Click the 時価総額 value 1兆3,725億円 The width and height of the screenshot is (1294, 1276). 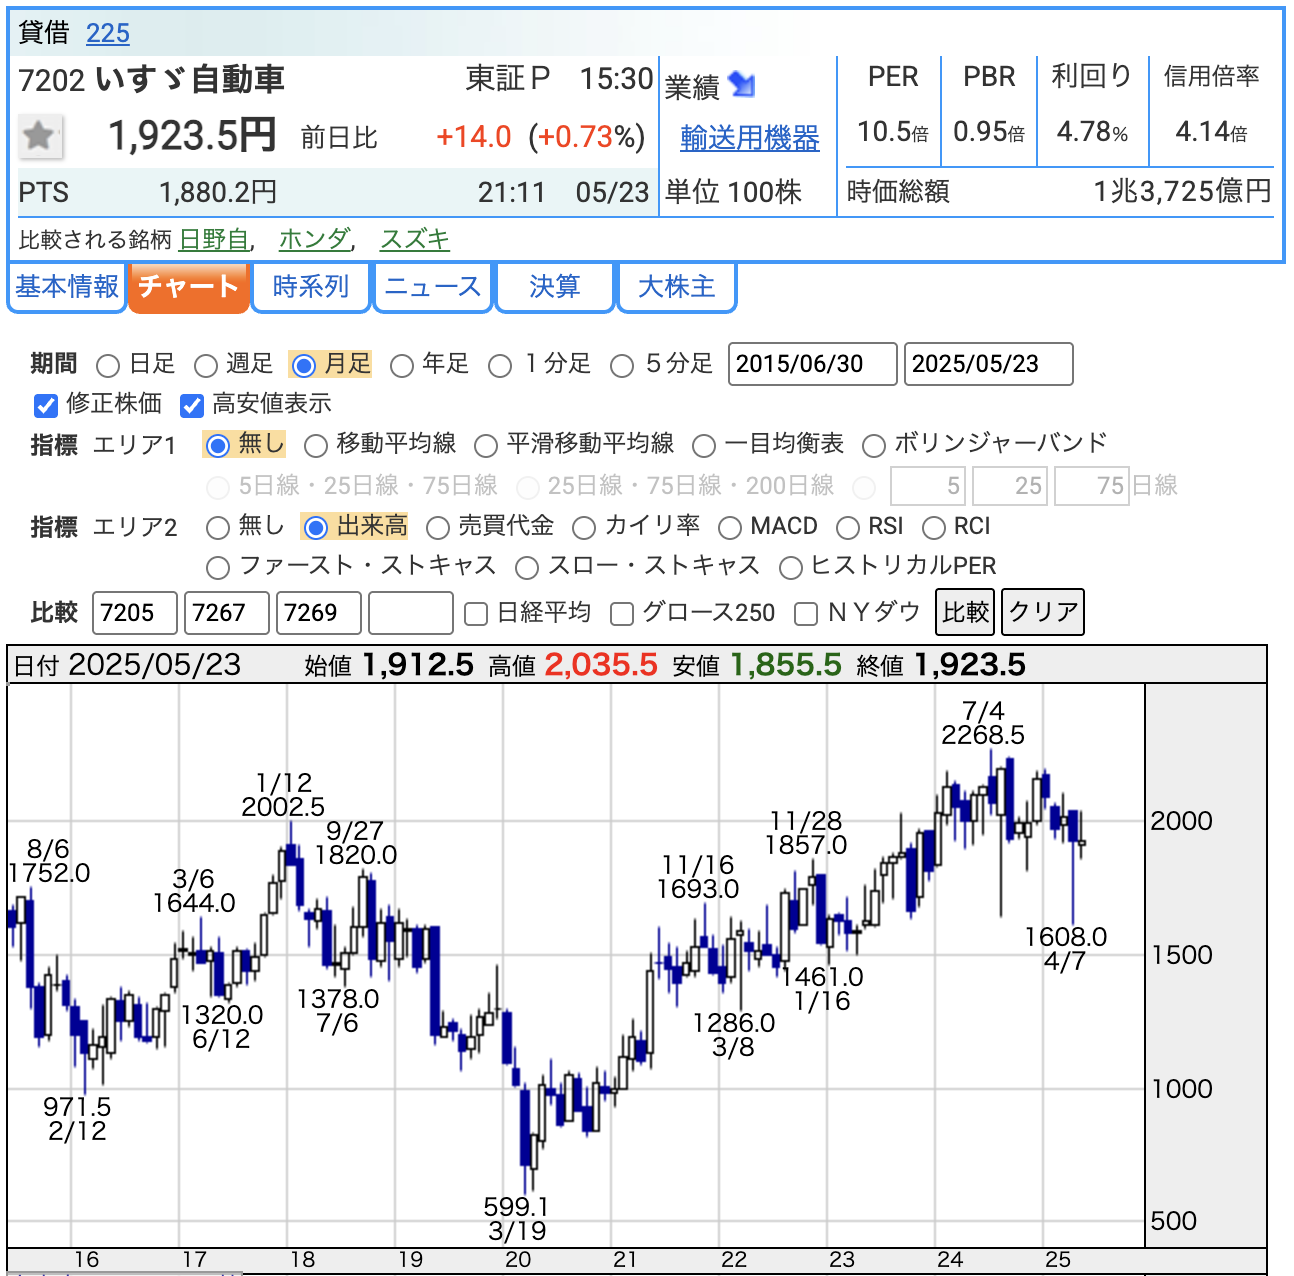click(x=1183, y=191)
